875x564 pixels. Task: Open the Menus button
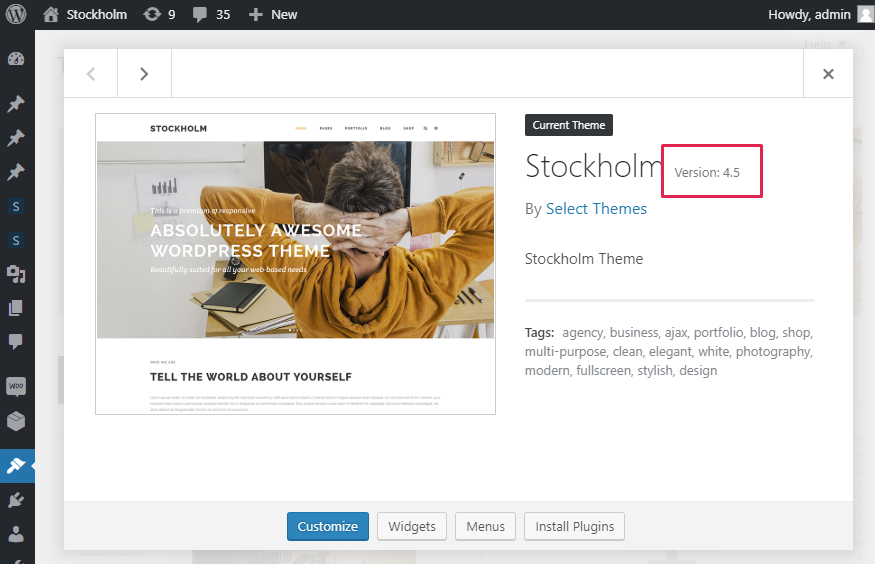click(x=485, y=526)
